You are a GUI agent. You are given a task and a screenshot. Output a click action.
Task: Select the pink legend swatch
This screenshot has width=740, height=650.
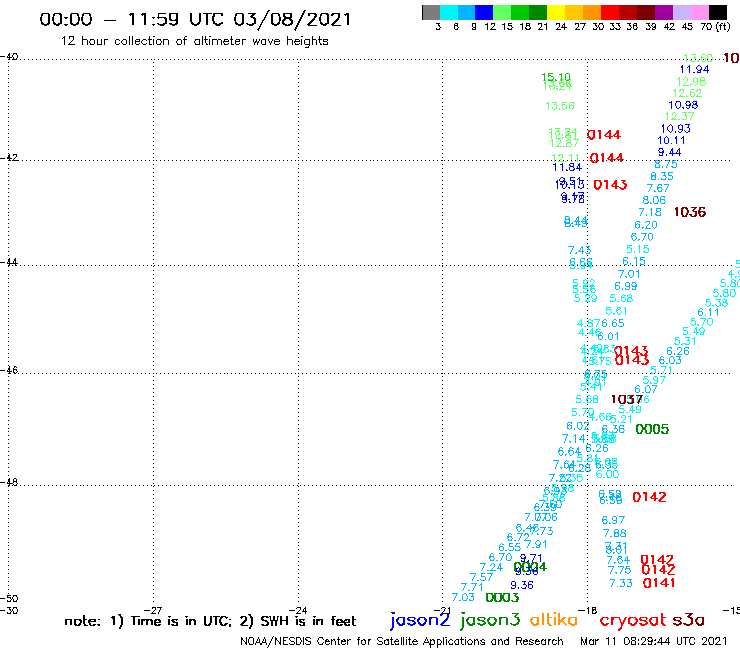coord(700,12)
